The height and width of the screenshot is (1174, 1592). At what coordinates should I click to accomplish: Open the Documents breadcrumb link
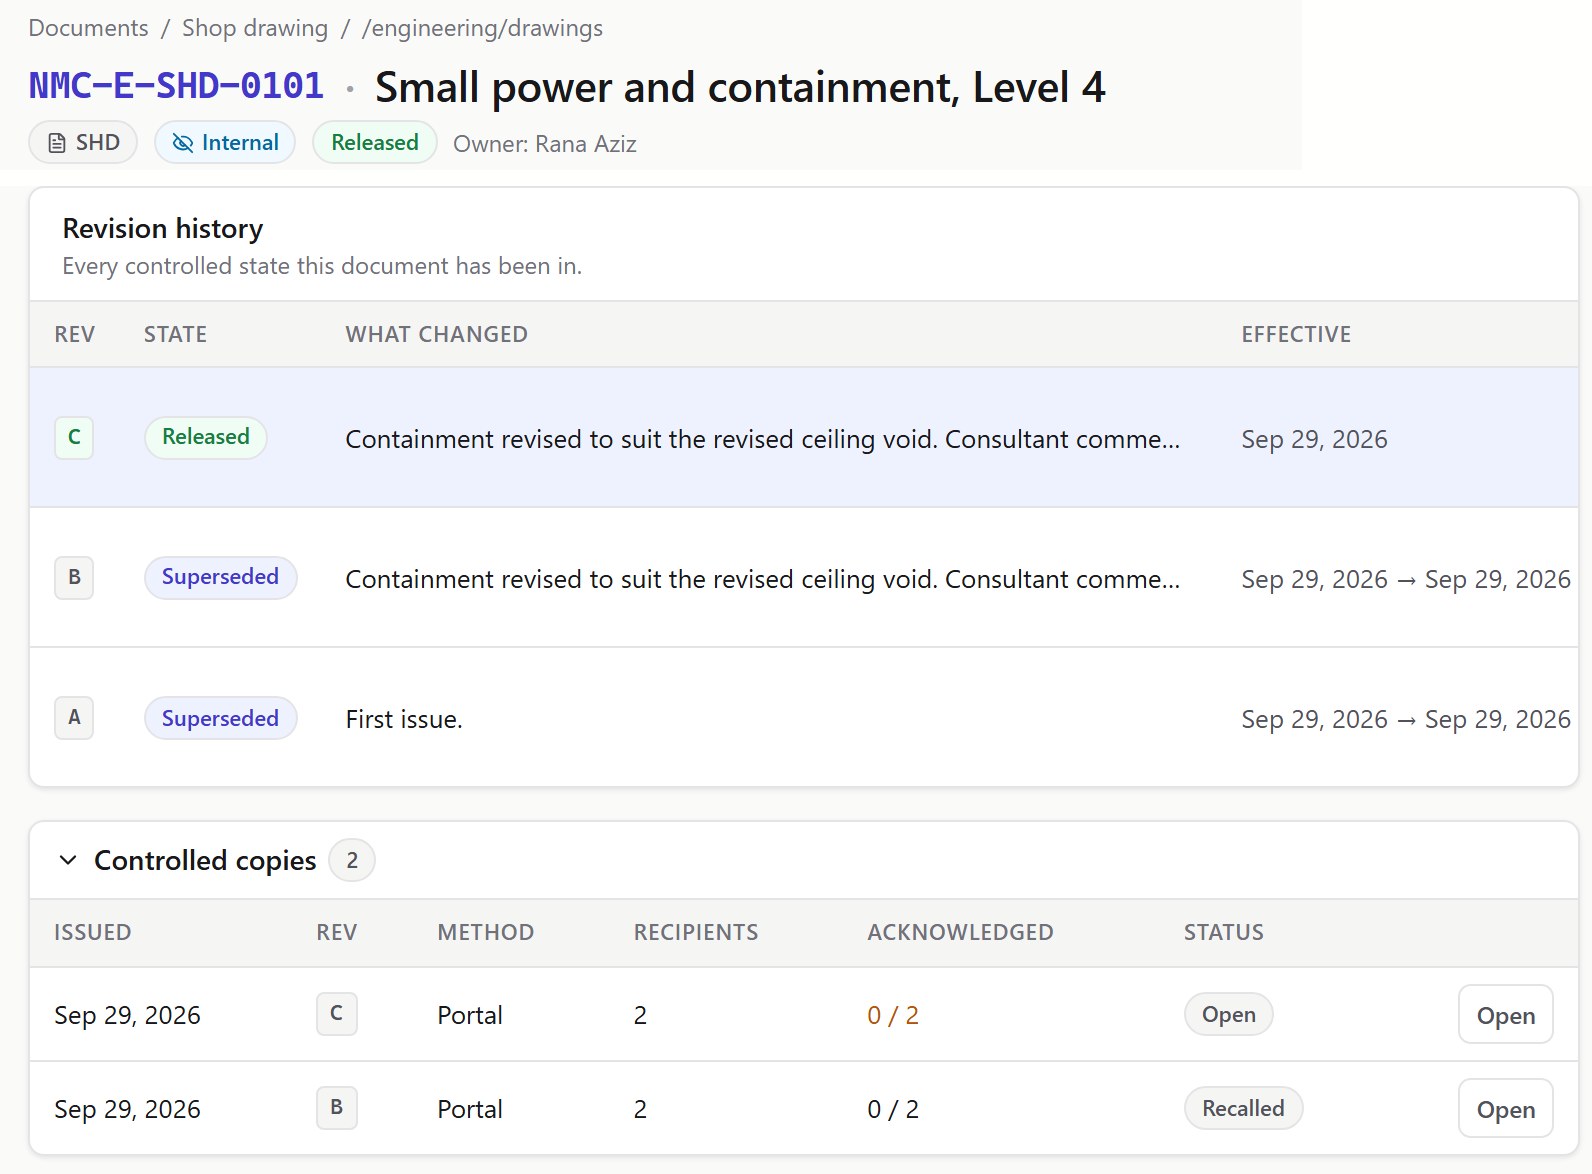(88, 28)
